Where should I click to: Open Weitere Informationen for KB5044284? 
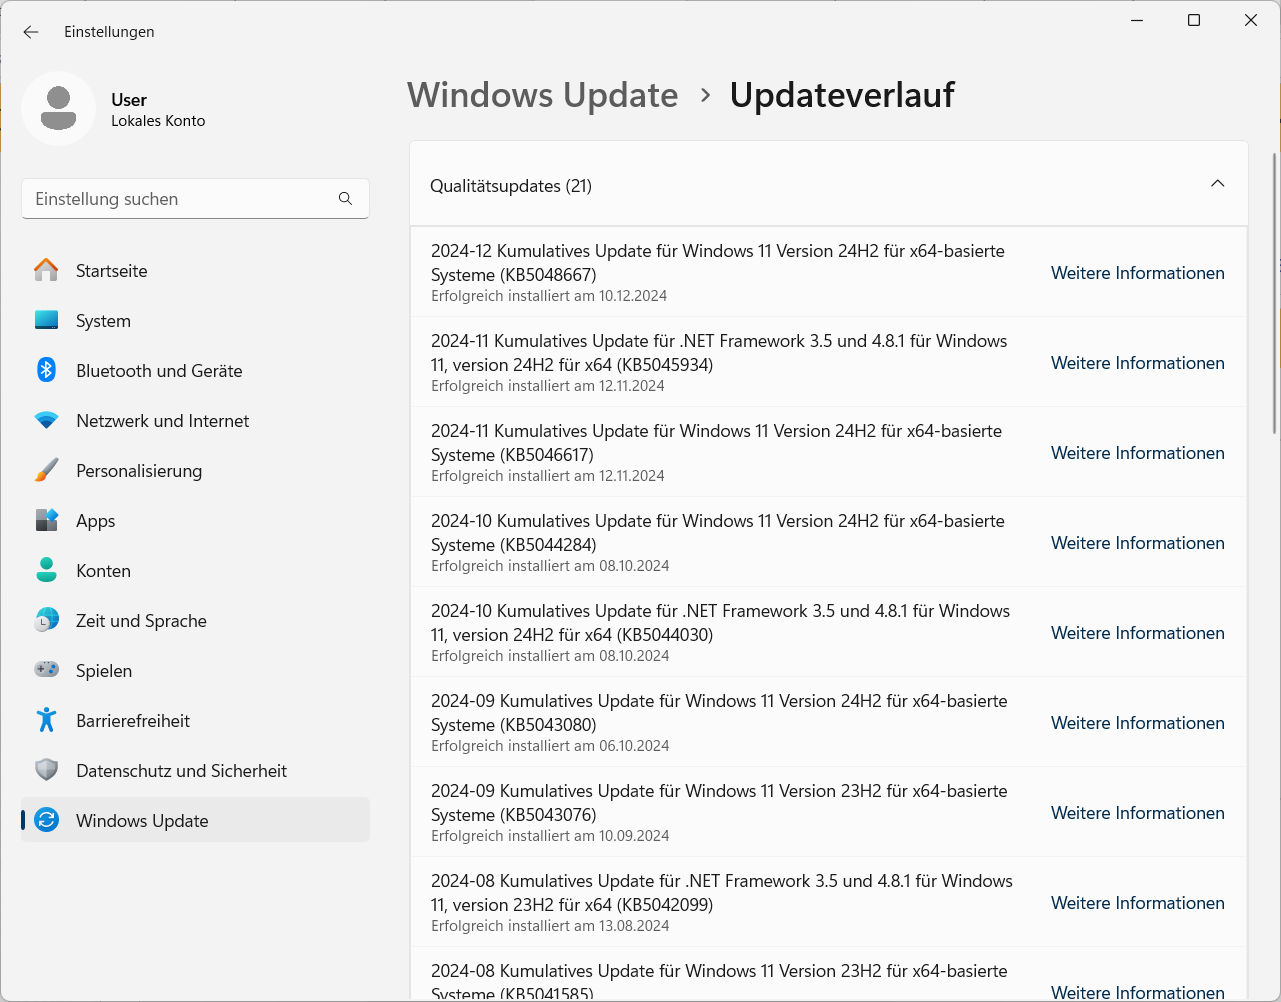click(x=1137, y=543)
